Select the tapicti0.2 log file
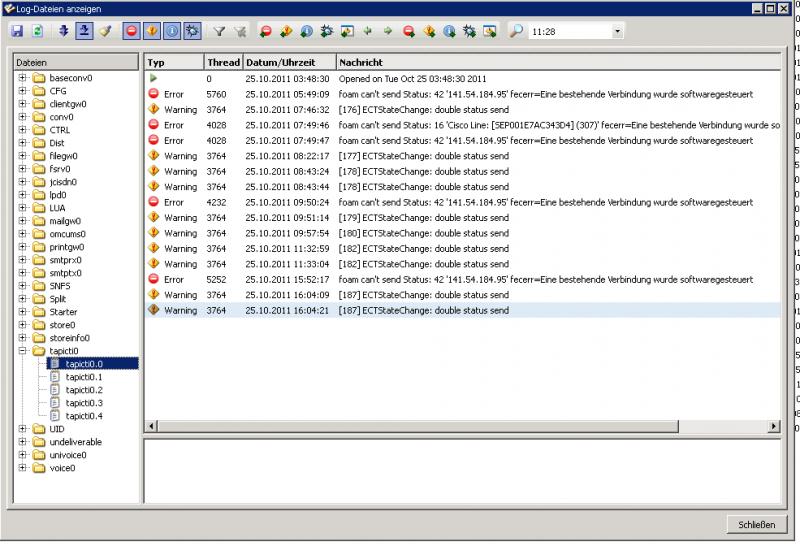This screenshot has height=546, width=800. point(83,390)
